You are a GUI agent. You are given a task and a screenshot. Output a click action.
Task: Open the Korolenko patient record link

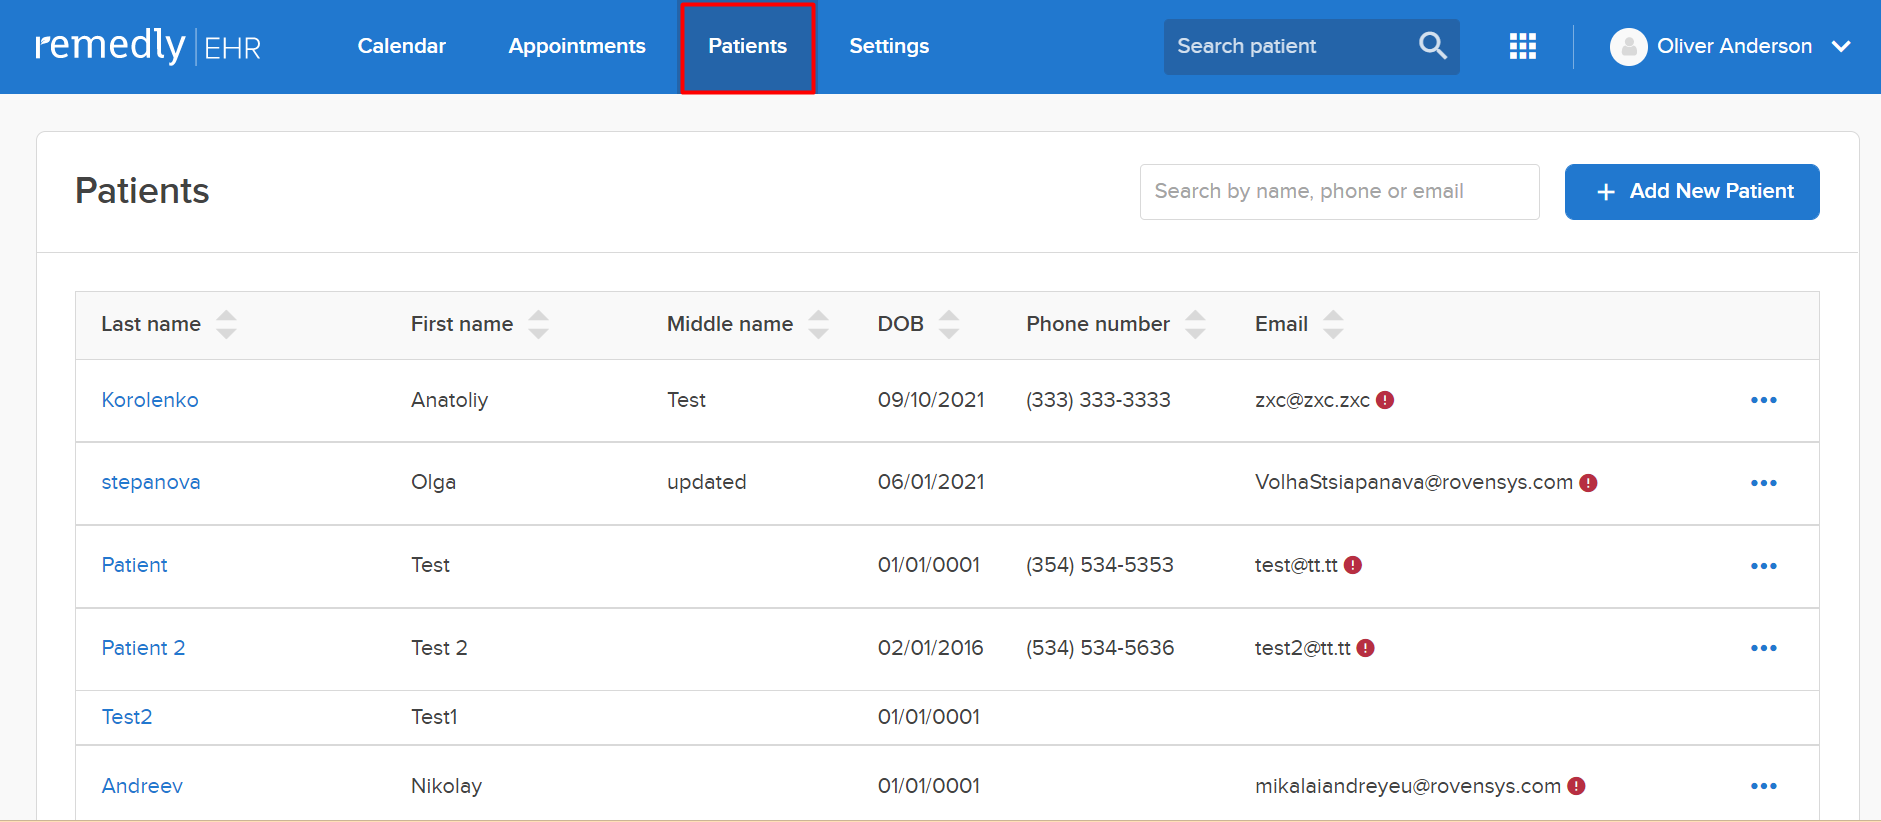[x=150, y=400]
